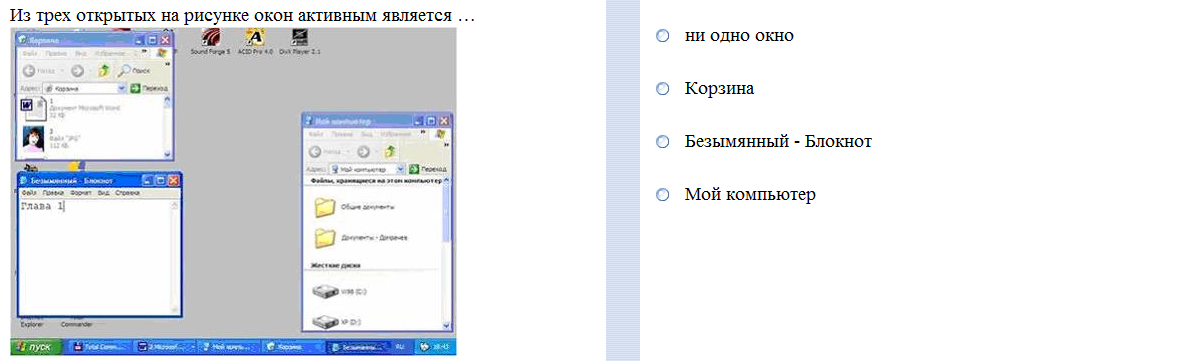The height and width of the screenshot is (361, 1180).
Task: Open Формат menu in Блокнот window
Action: point(81,193)
